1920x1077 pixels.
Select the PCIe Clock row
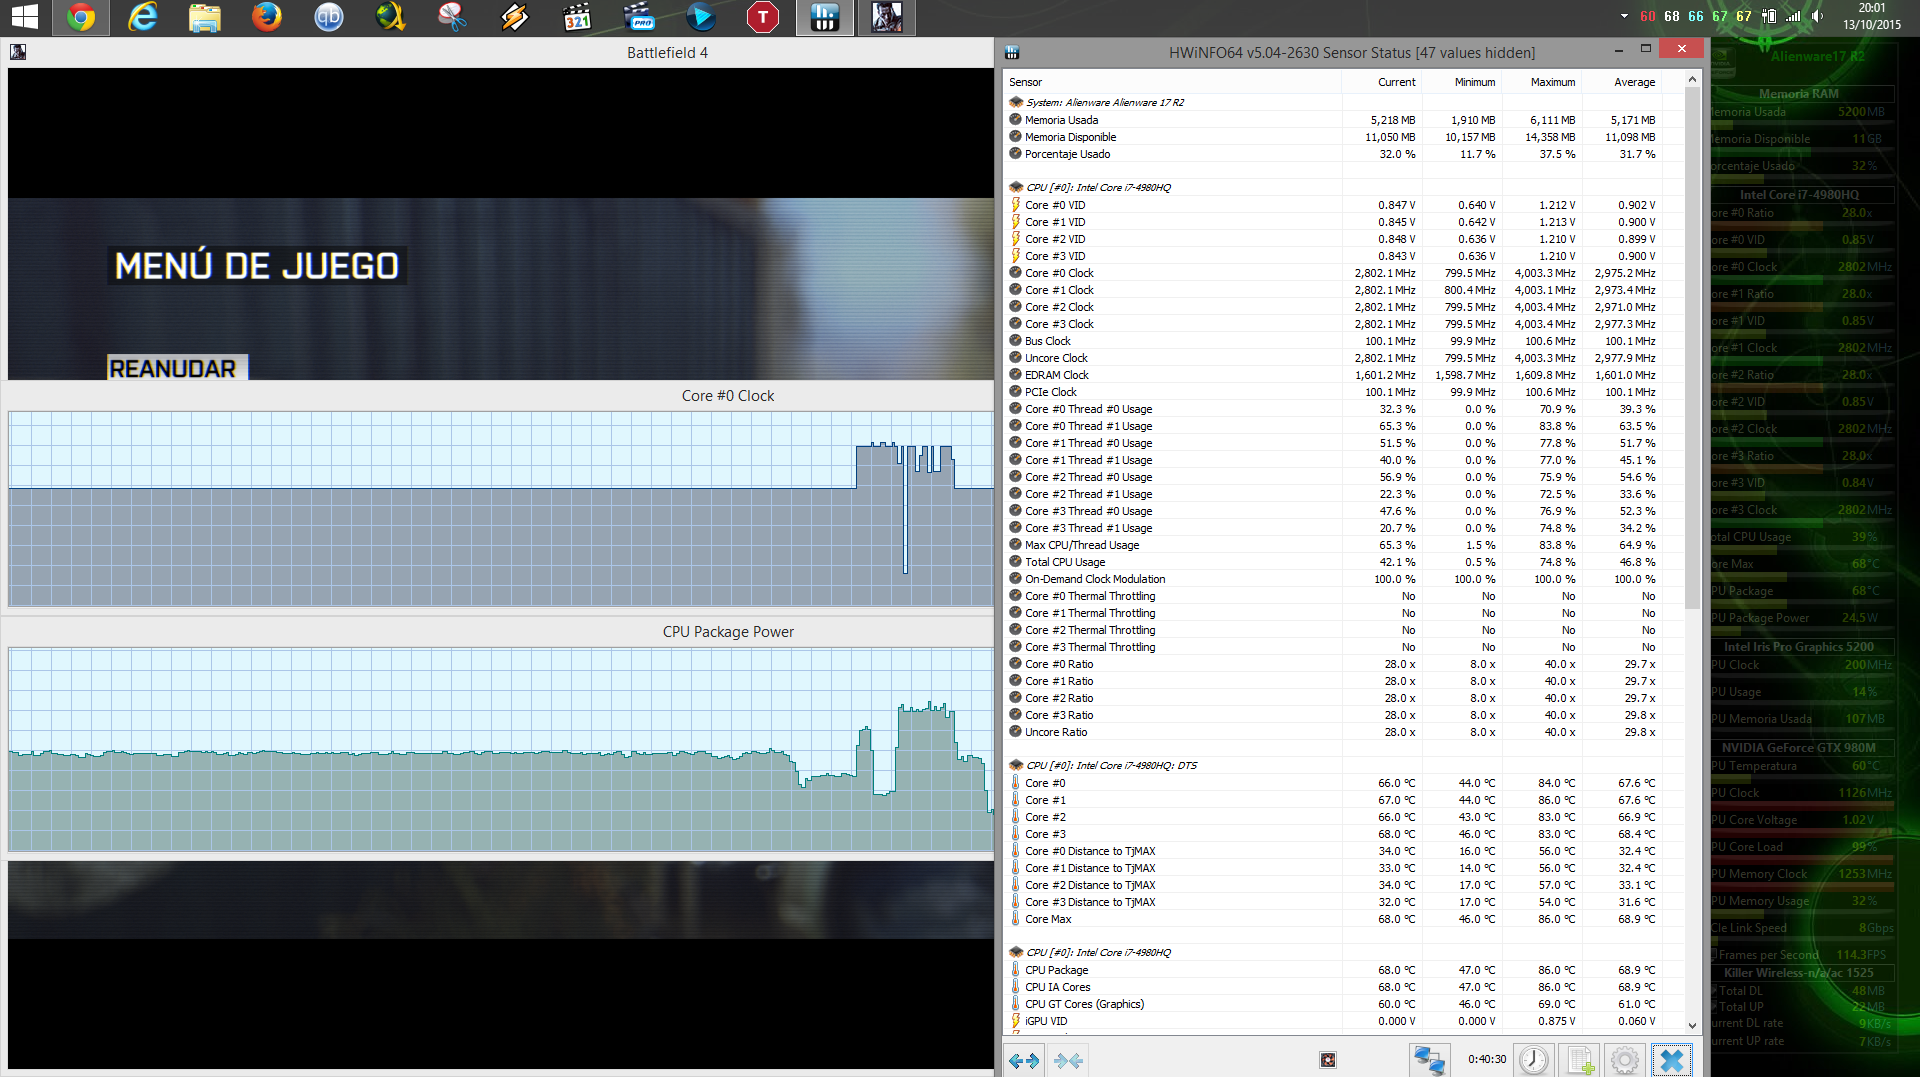tap(1344, 392)
